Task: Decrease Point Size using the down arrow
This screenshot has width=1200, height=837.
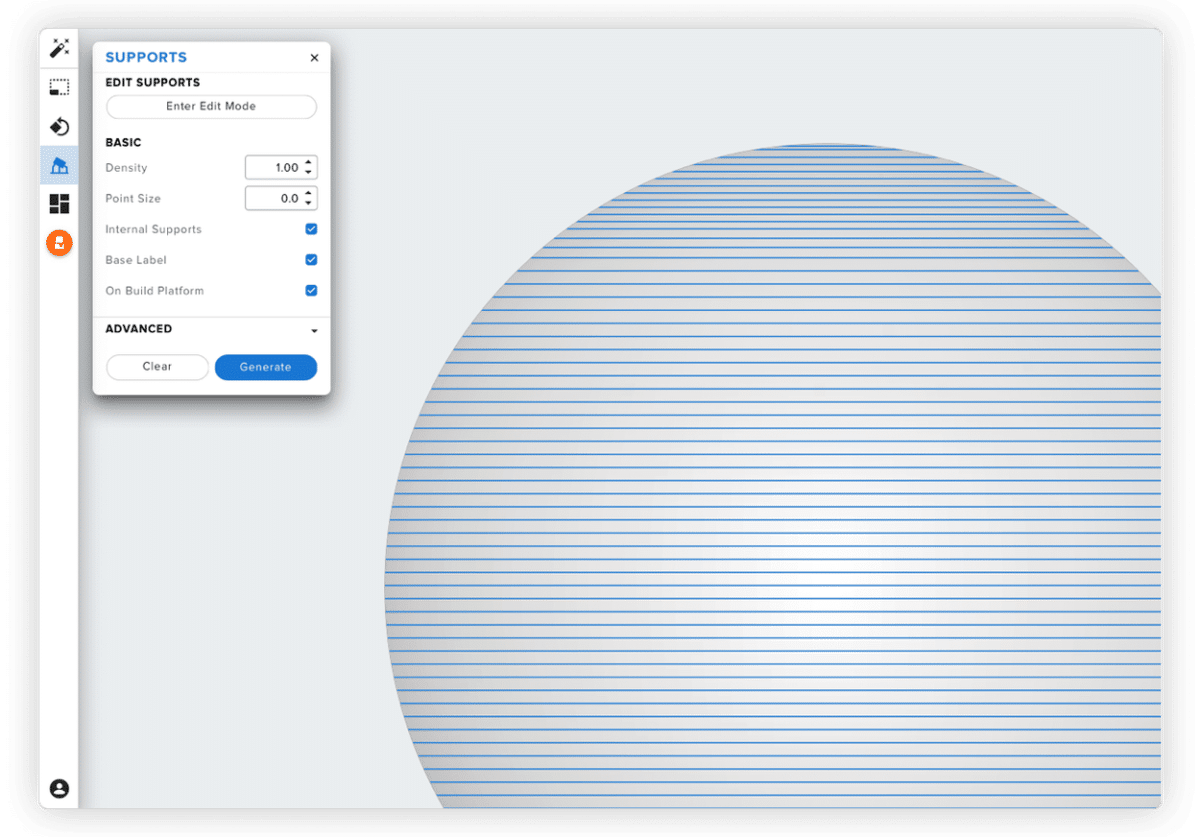Action: pyautogui.click(x=309, y=202)
